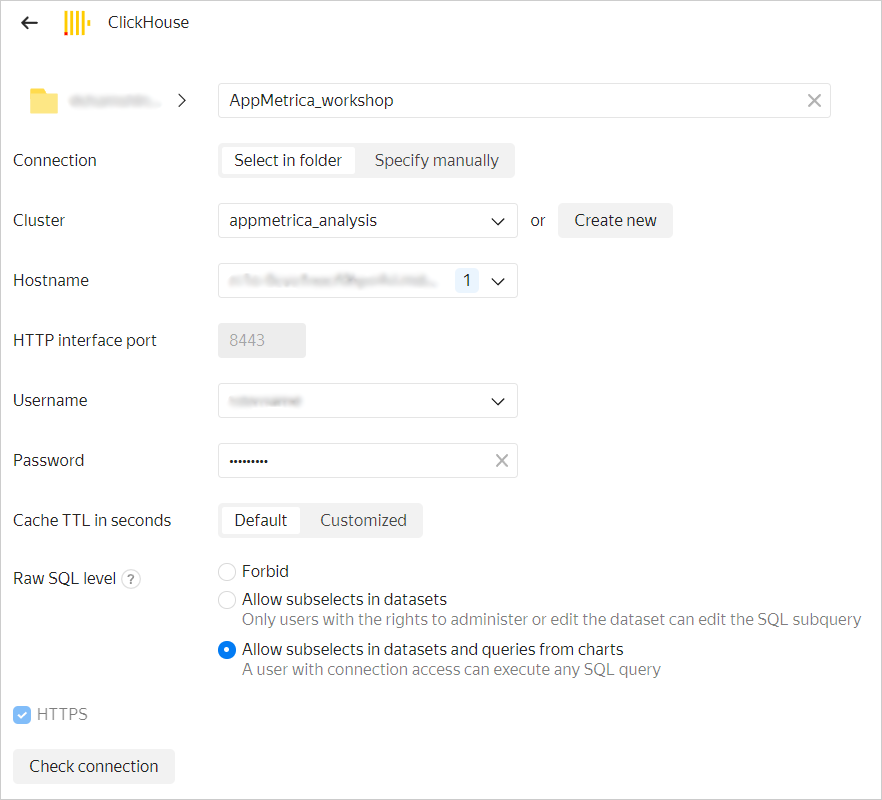This screenshot has width=882, height=800.
Task: Select the Forbid radio option
Action: point(227,572)
